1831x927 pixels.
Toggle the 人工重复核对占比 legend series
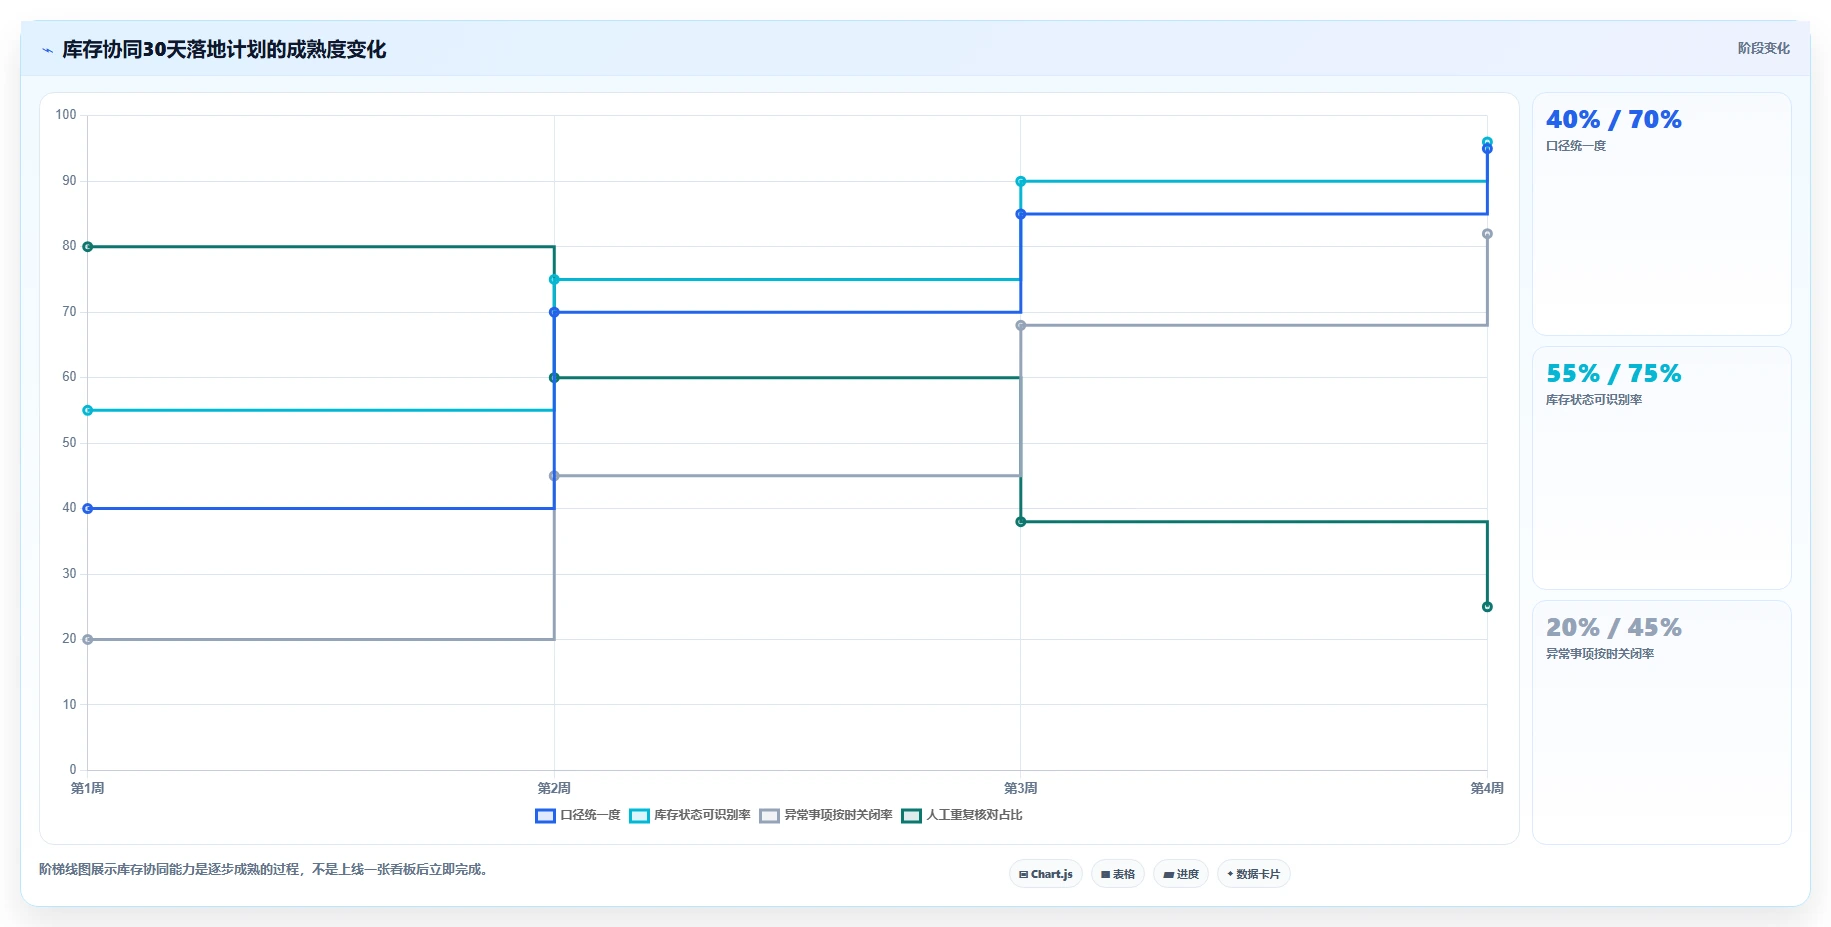coord(962,815)
